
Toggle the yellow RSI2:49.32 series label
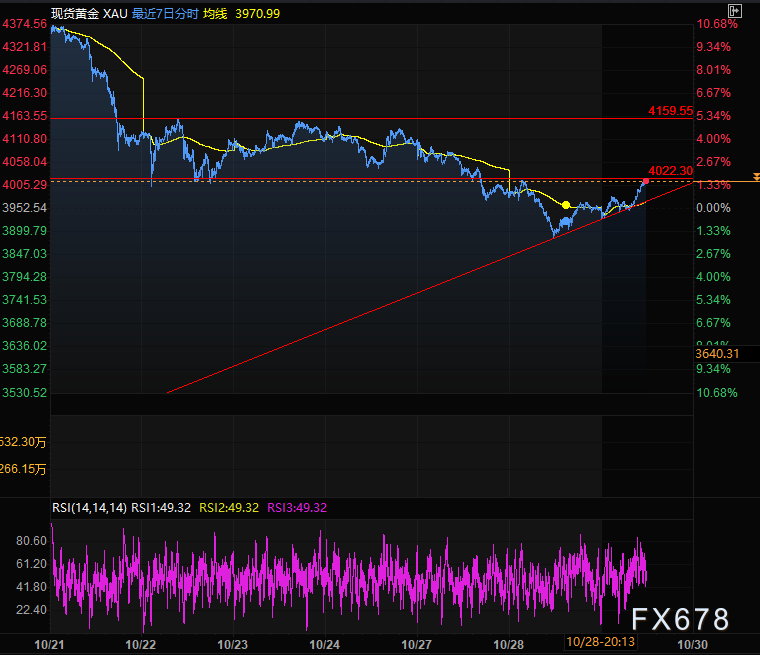click(x=231, y=508)
